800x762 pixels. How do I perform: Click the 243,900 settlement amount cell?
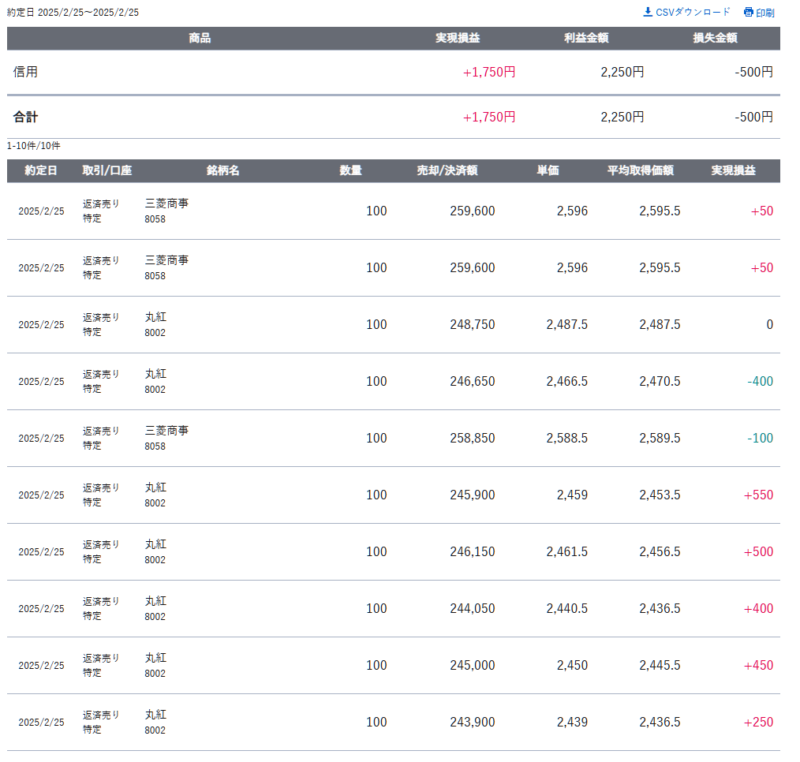tap(472, 722)
